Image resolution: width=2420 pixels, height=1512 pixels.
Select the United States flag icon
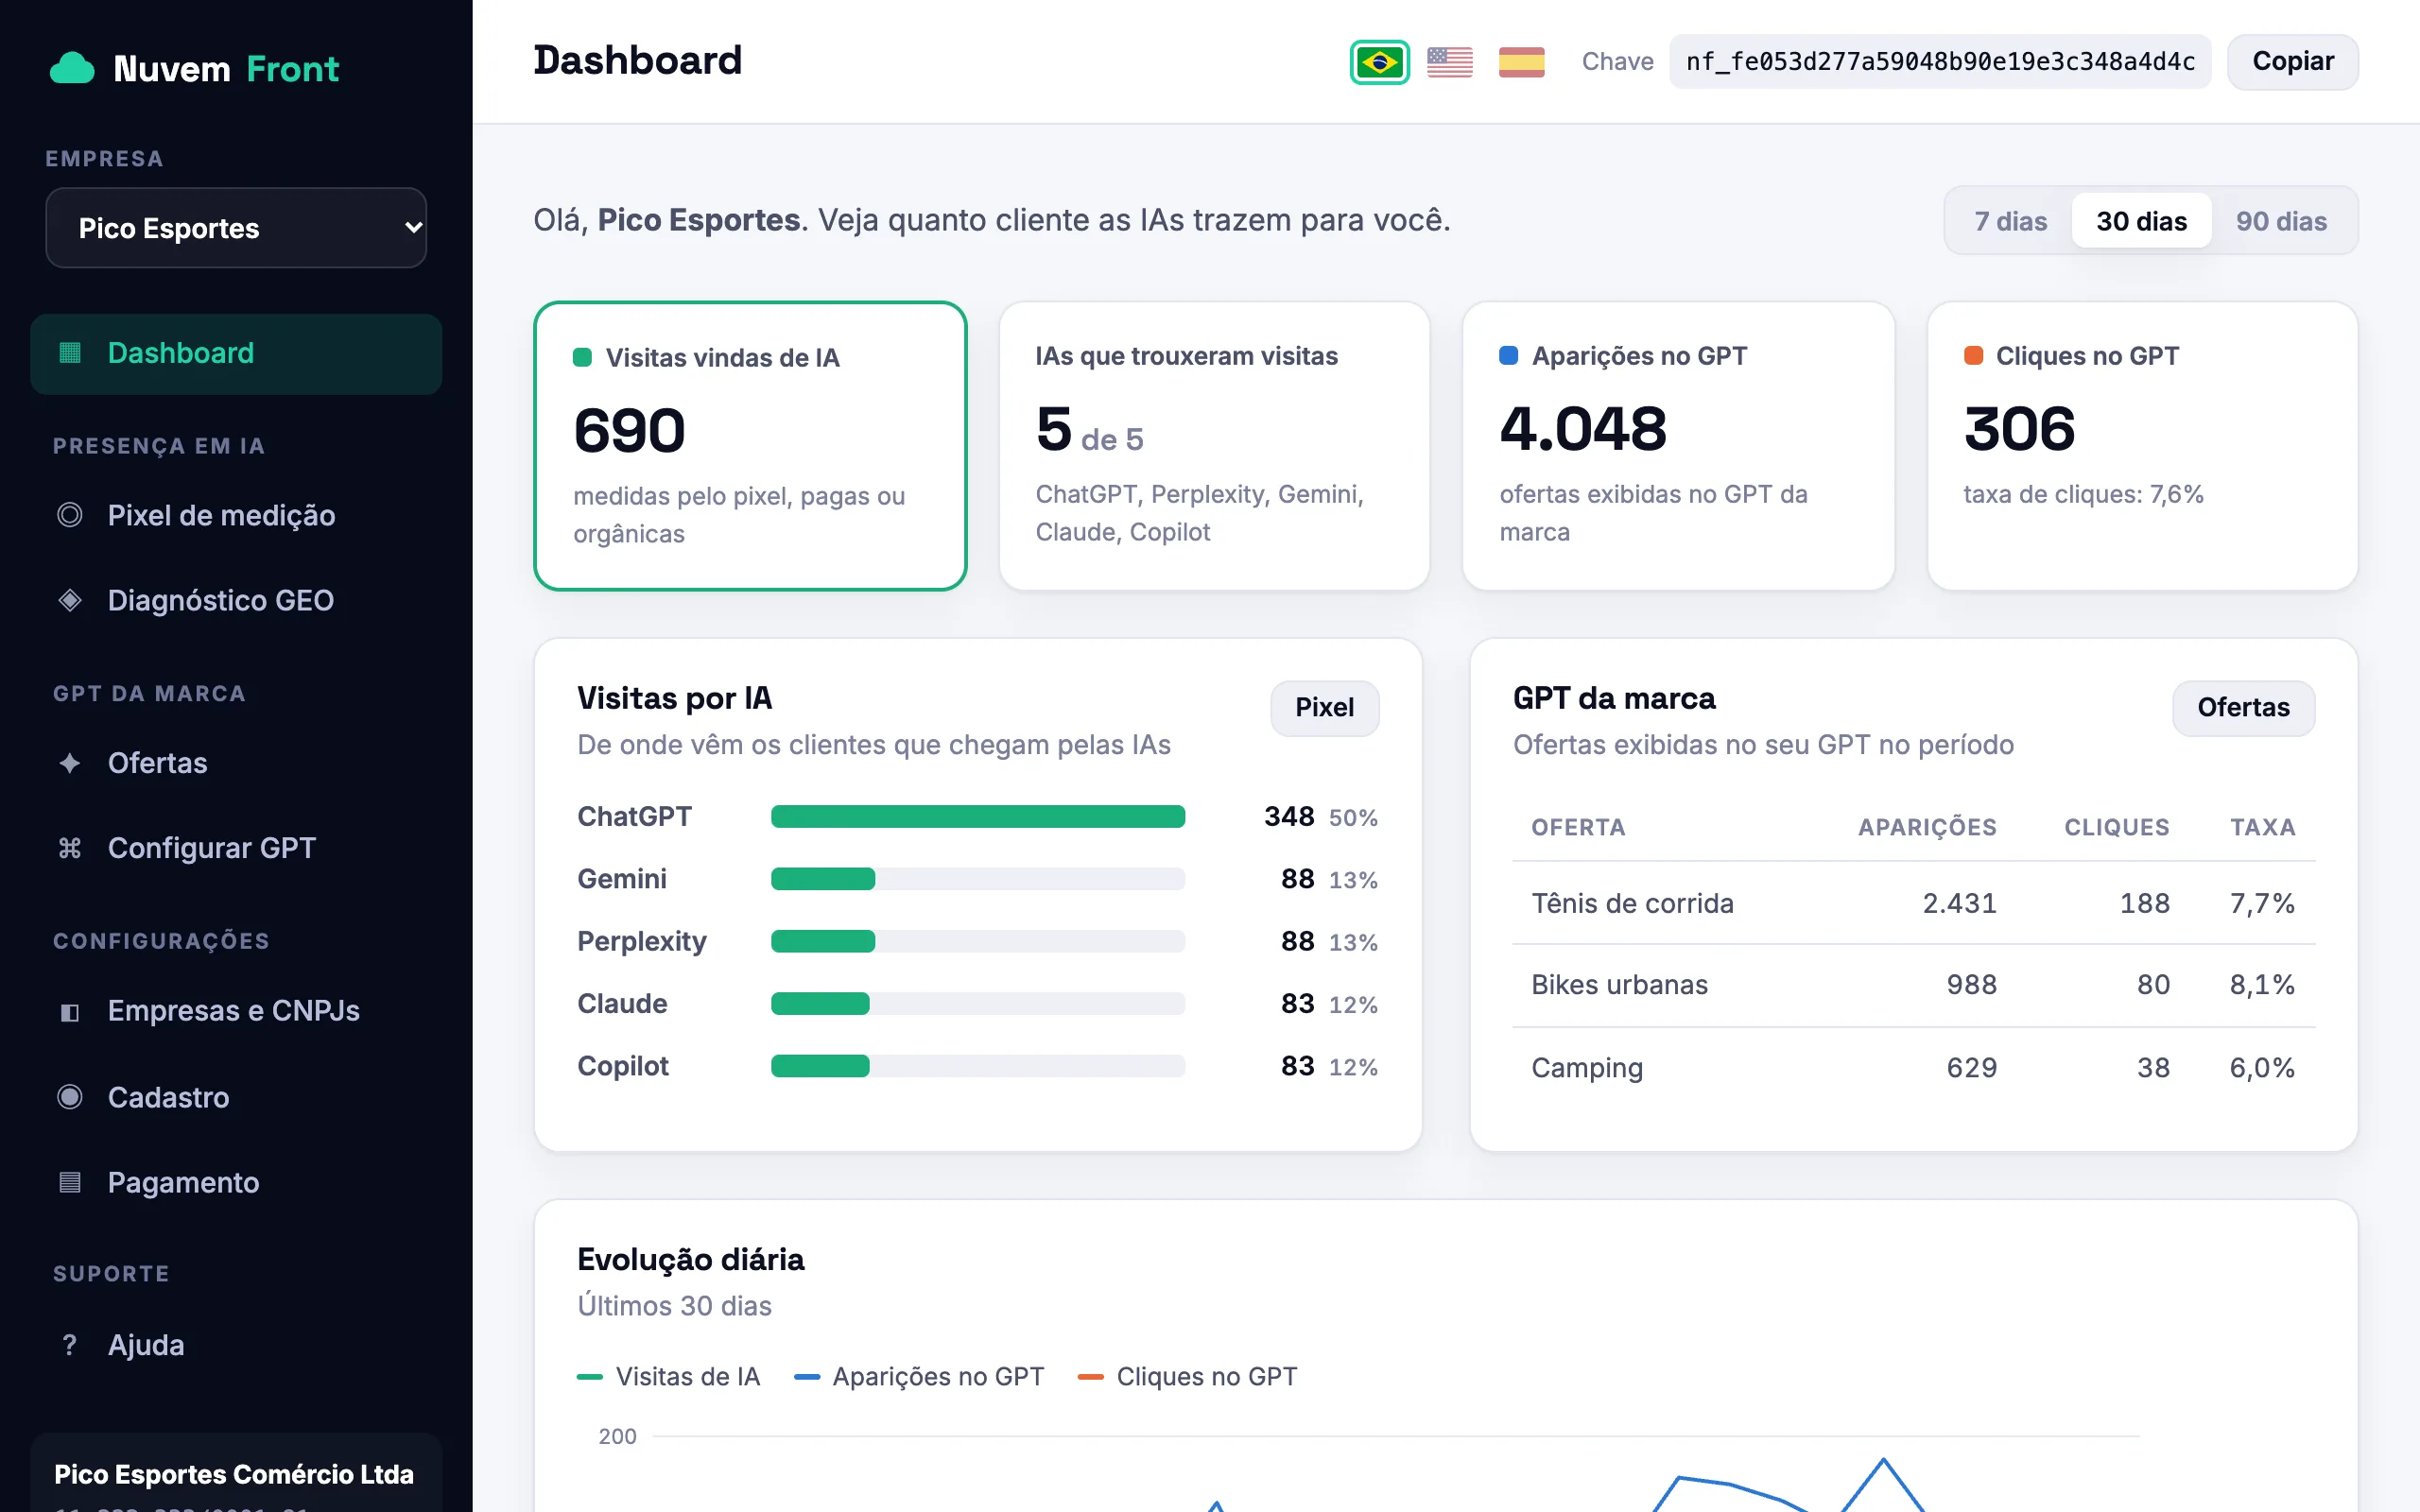(1450, 62)
